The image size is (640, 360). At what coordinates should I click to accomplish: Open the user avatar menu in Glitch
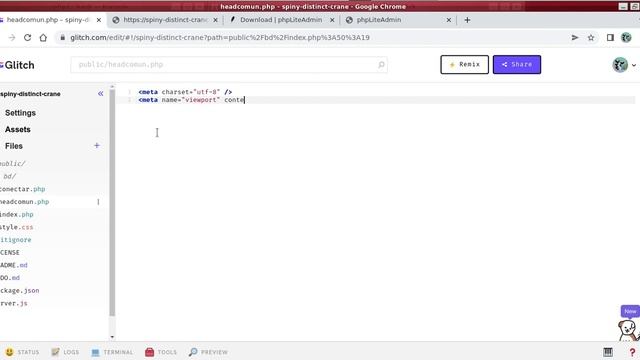click(x=624, y=65)
